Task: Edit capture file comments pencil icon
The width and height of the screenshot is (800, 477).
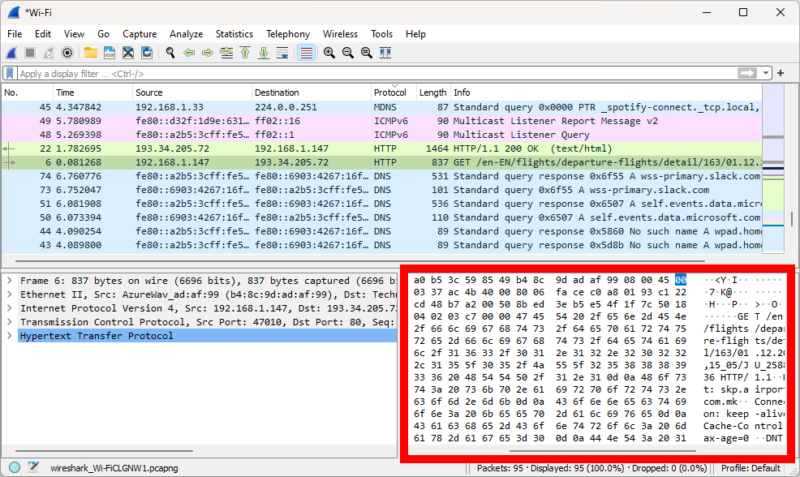Action: pyautogui.click(x=33, y=467)
